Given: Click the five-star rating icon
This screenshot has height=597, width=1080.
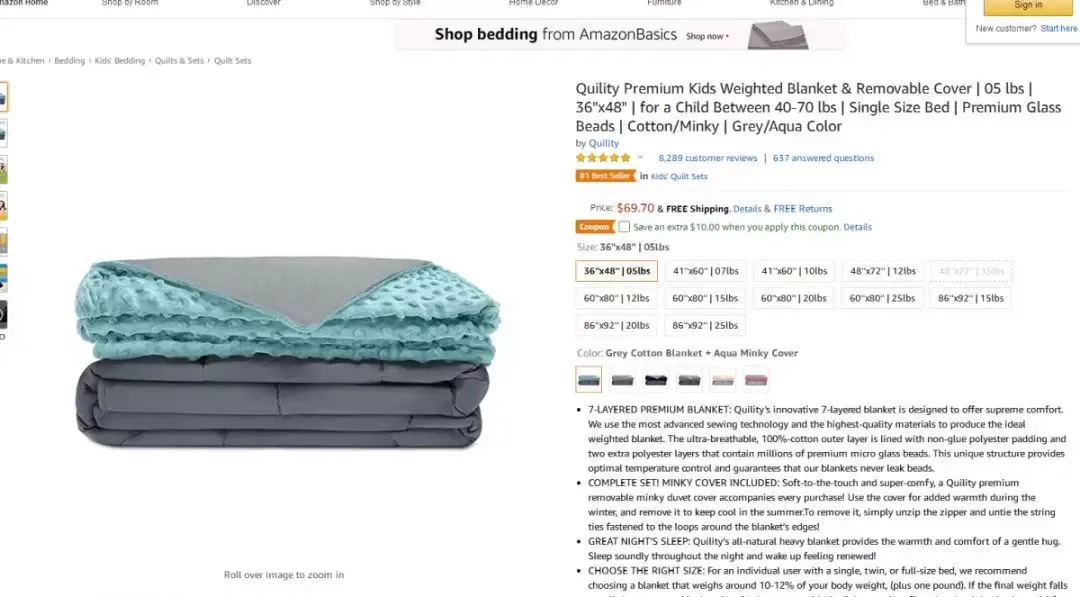Looking at the screenshot, I should (x=604, y=158).
